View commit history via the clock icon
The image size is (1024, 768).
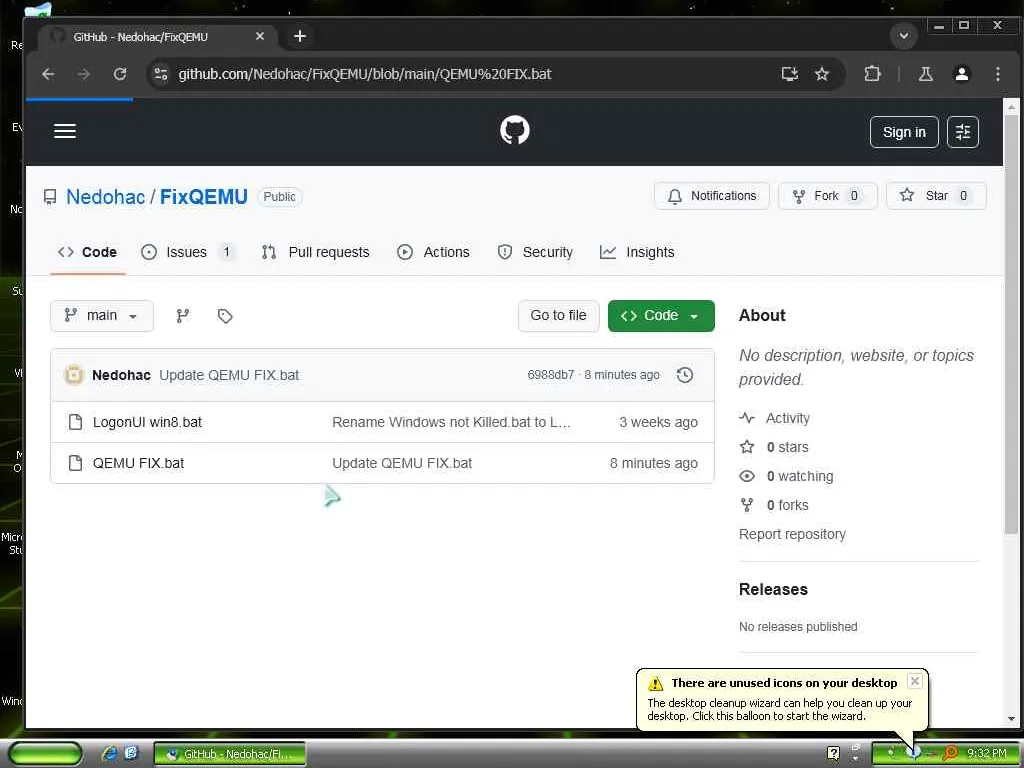tap(684, 375)
